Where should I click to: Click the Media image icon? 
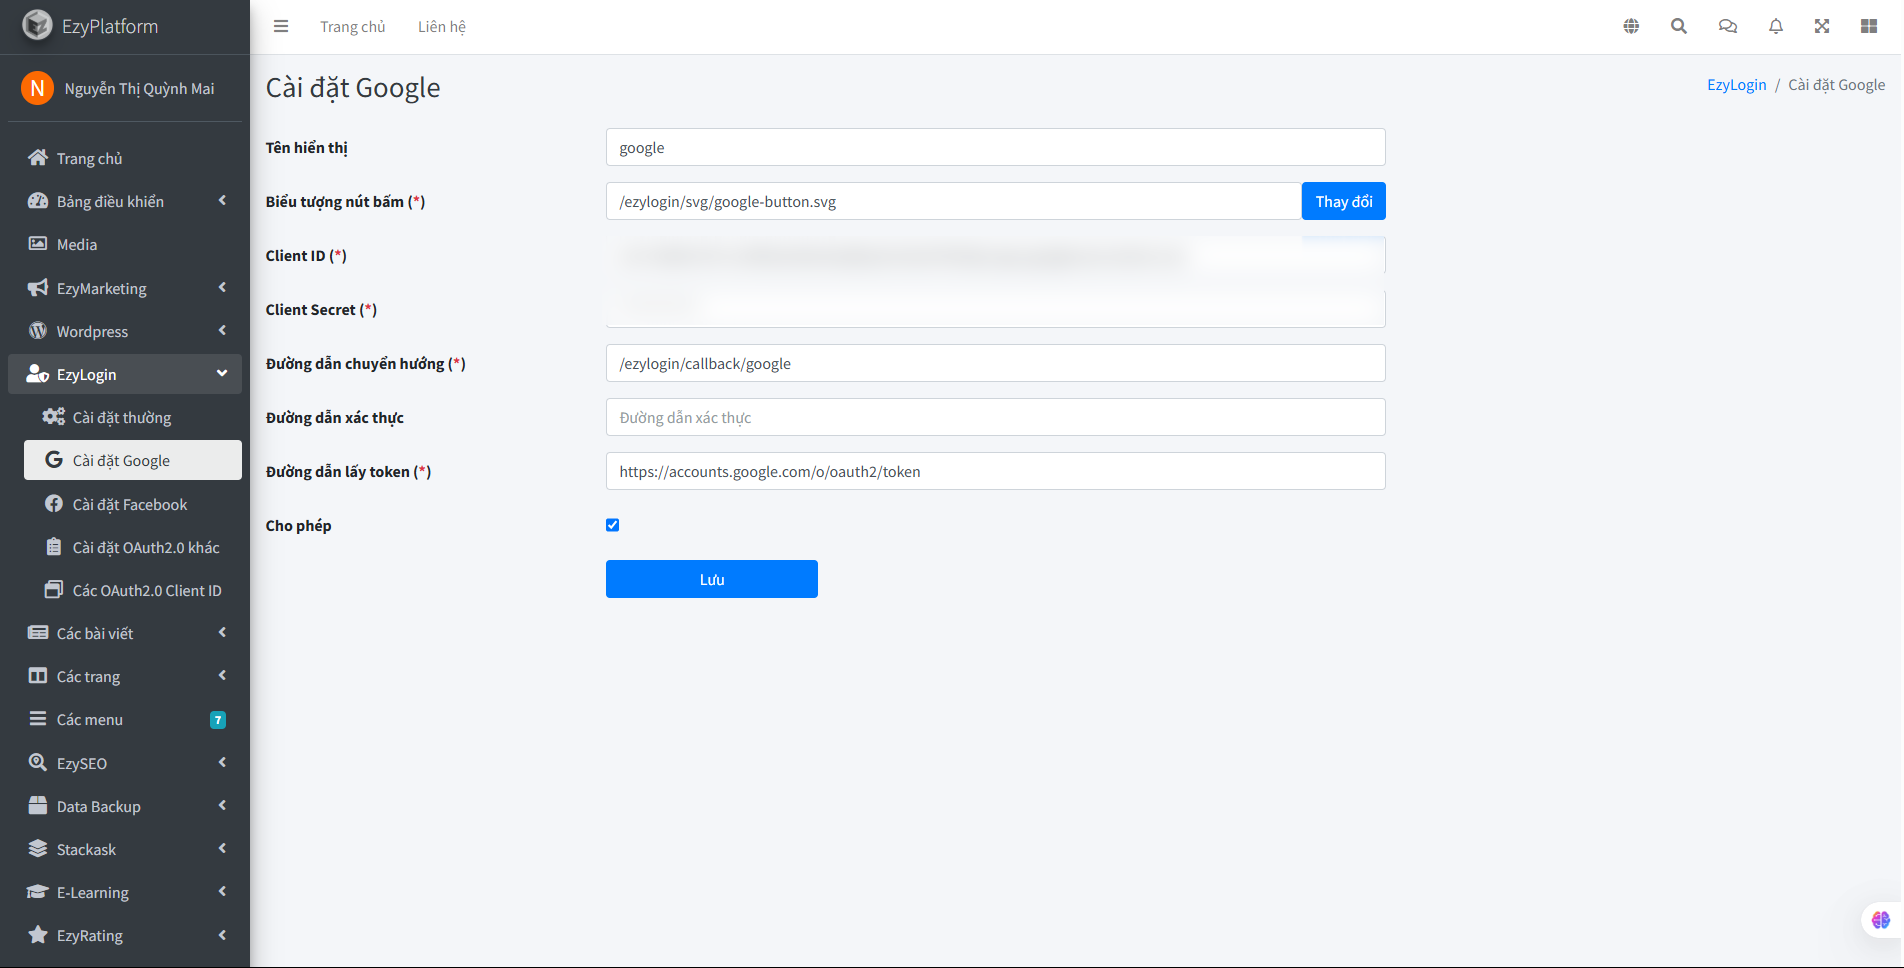pyautogui.click(x=38, y=243)
